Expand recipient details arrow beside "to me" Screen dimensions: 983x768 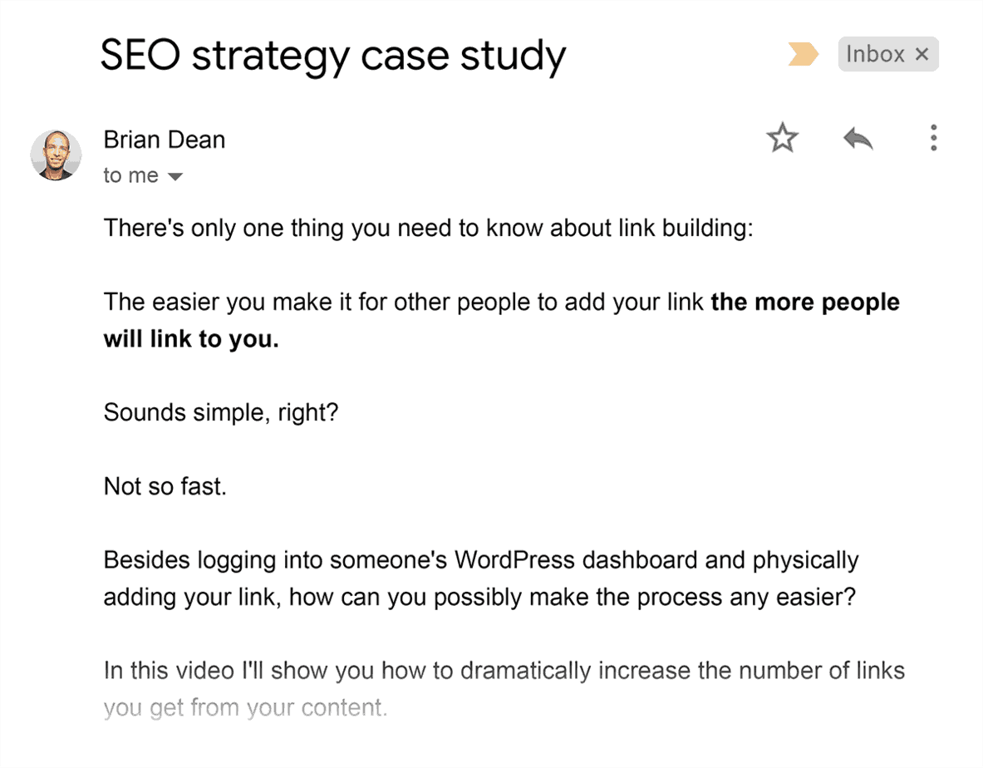tap(175, 177)
